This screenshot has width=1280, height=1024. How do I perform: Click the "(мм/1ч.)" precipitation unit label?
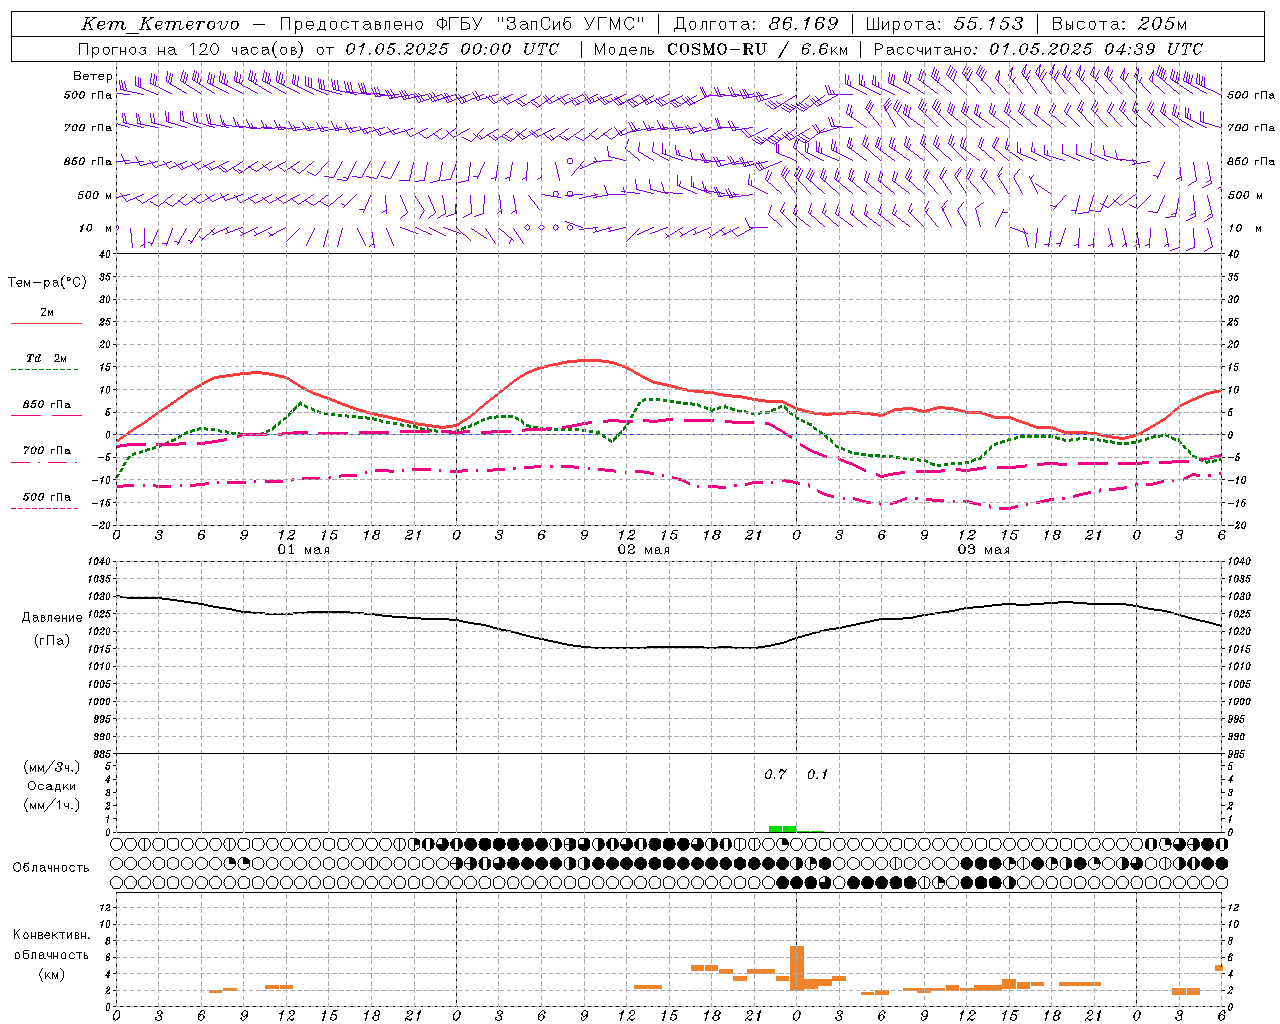52,805
